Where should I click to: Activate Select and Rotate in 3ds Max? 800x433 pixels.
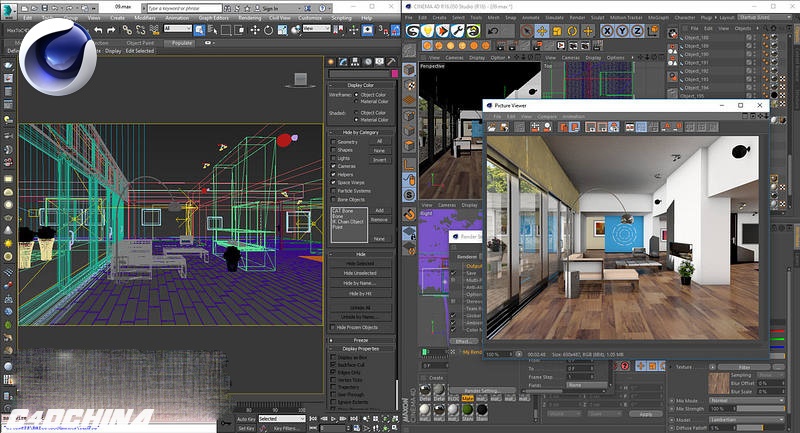pos(268,31)
